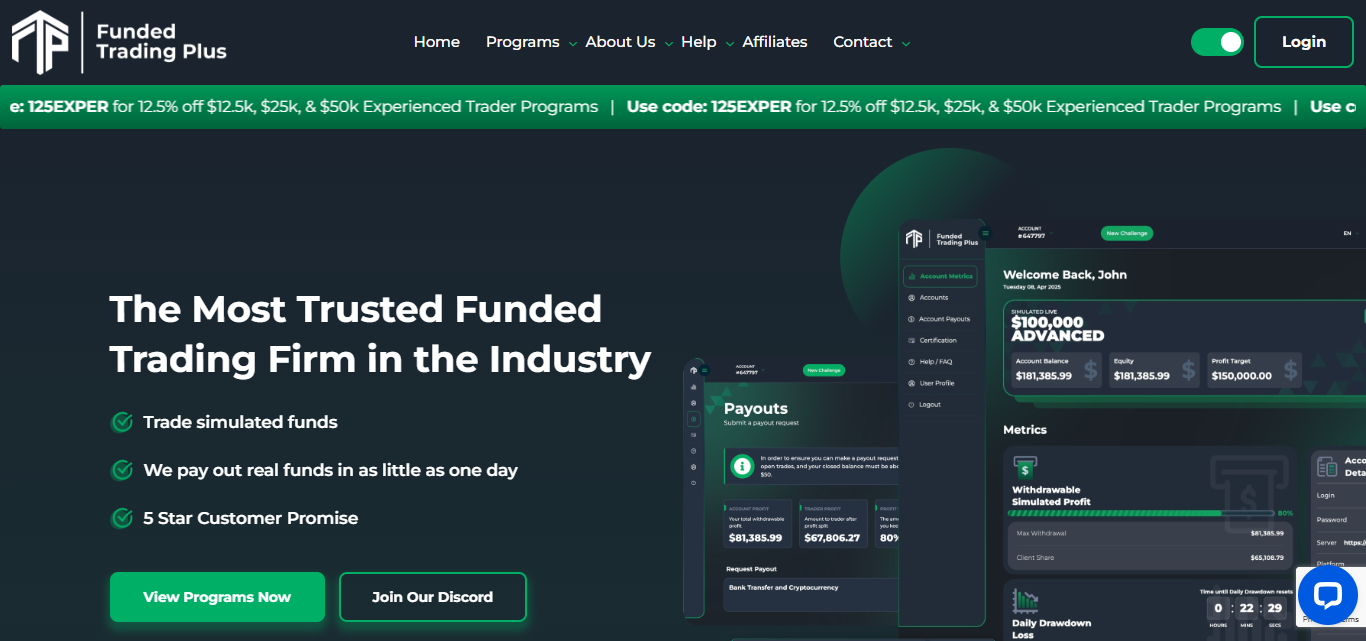Open About Us menu item
Image resolution: width=1366 pixels, height=641 pixels.
620,42
